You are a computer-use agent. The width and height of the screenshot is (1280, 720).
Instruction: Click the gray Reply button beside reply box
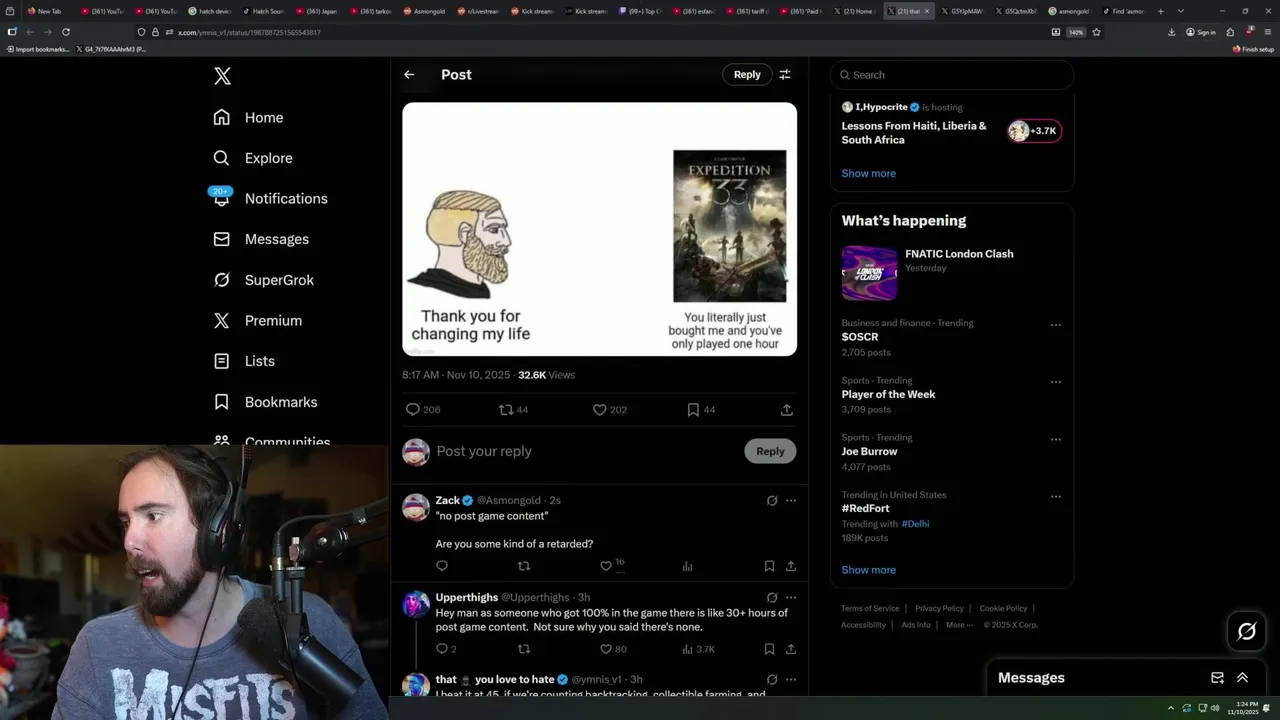pyautogui.click(x=770, y=451)
